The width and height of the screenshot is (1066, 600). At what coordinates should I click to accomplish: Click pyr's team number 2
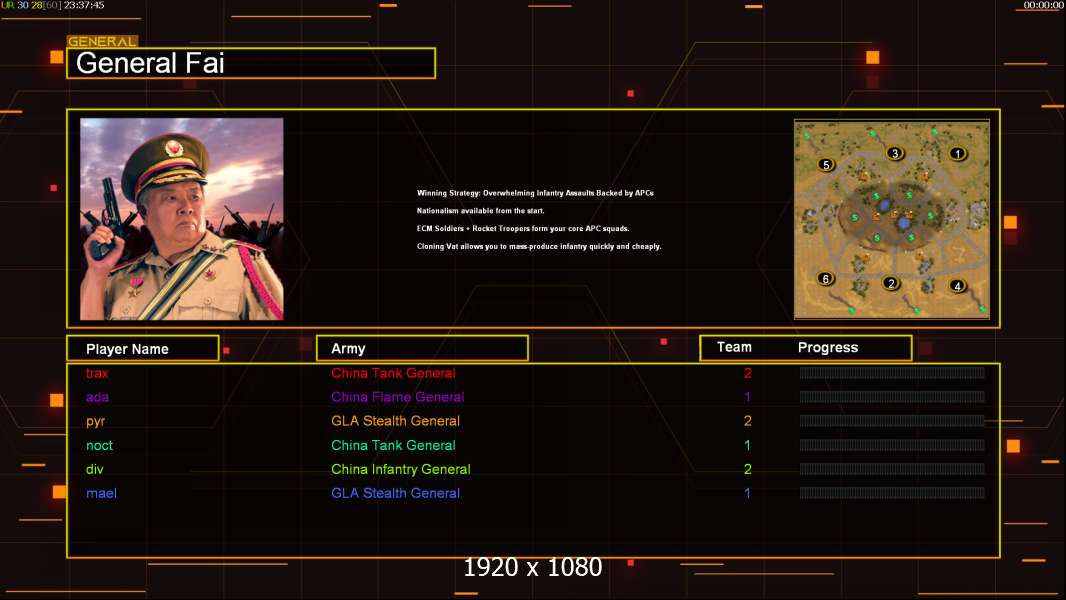click(747, 421)
